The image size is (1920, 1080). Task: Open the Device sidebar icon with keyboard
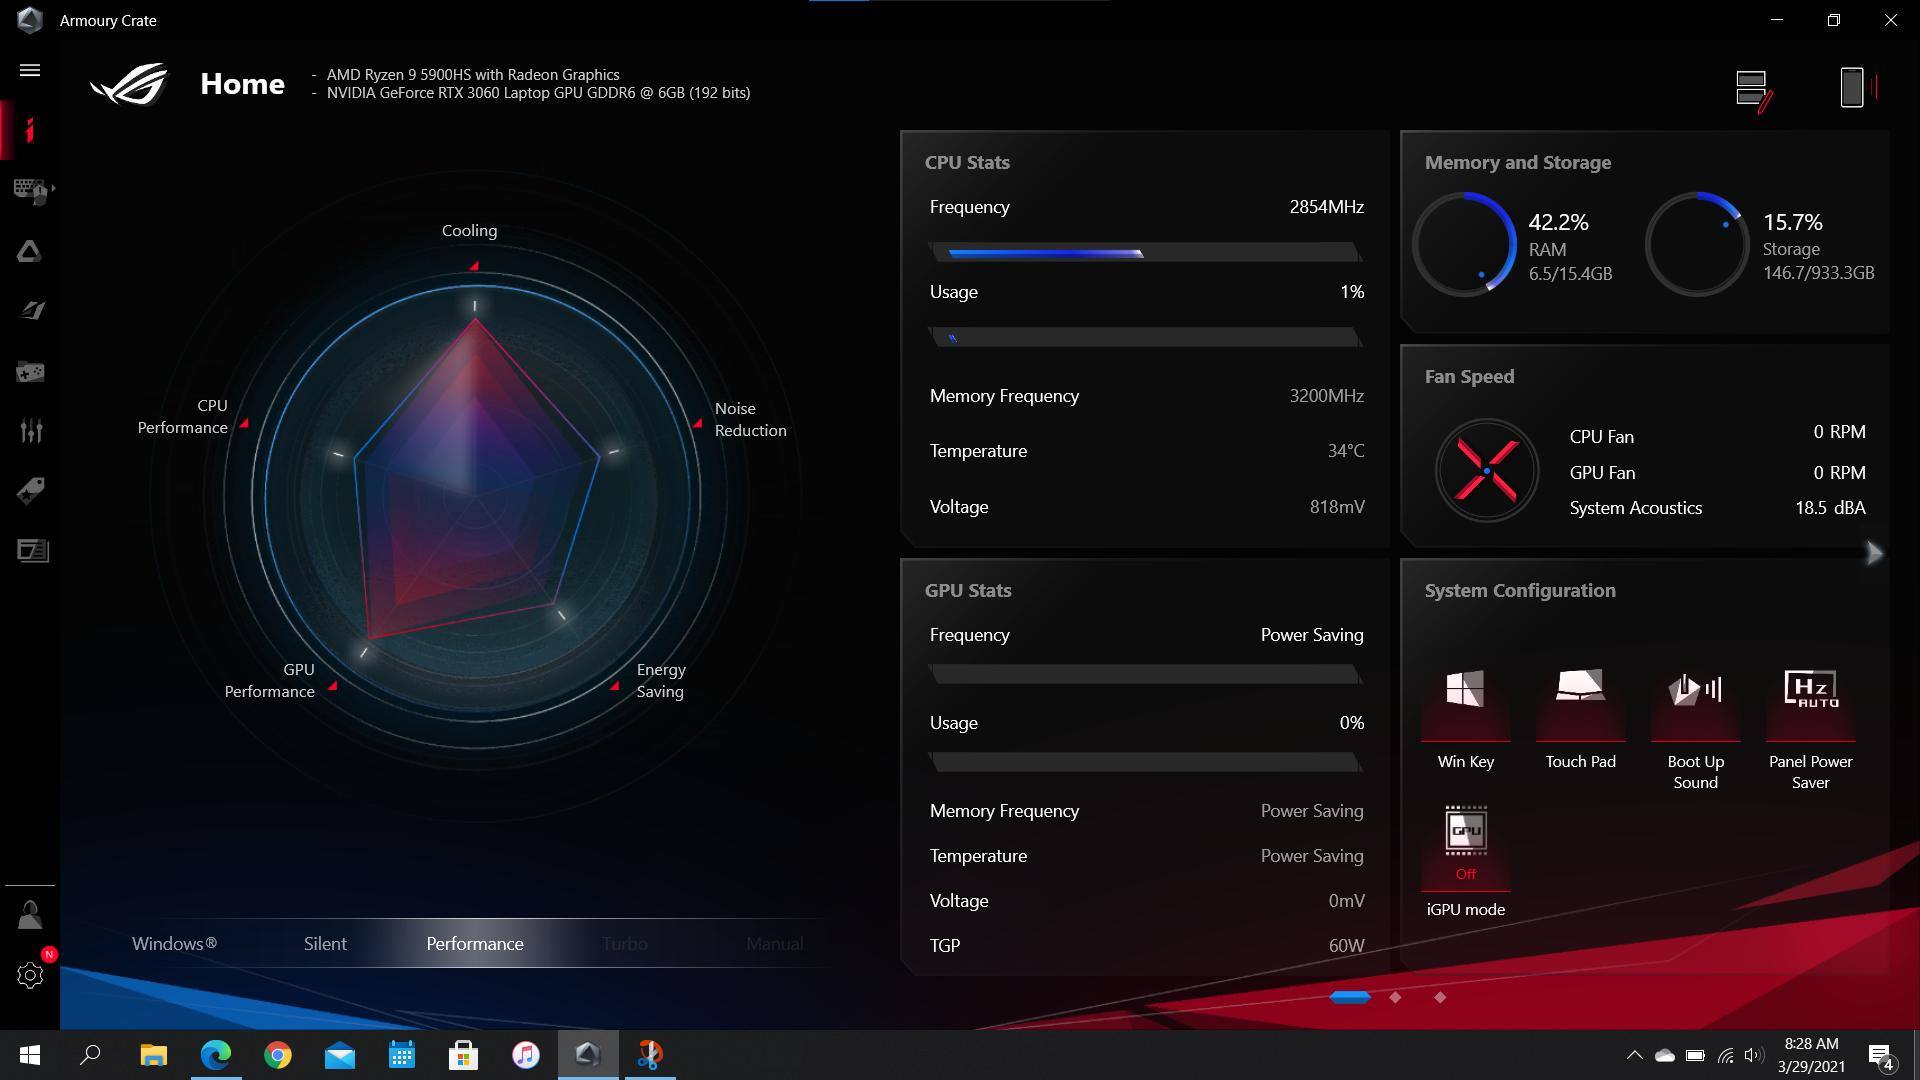click(31, 190)
